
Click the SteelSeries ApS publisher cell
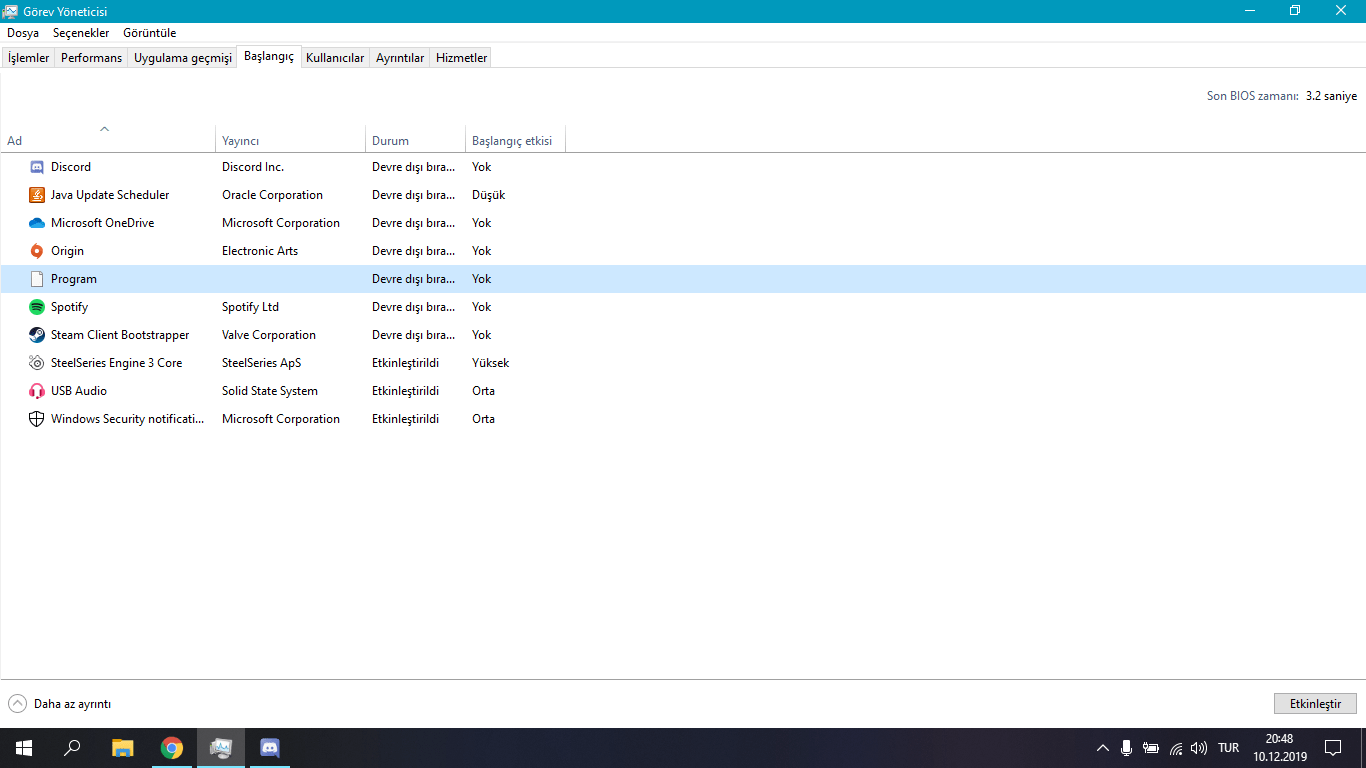coord(261,363)
